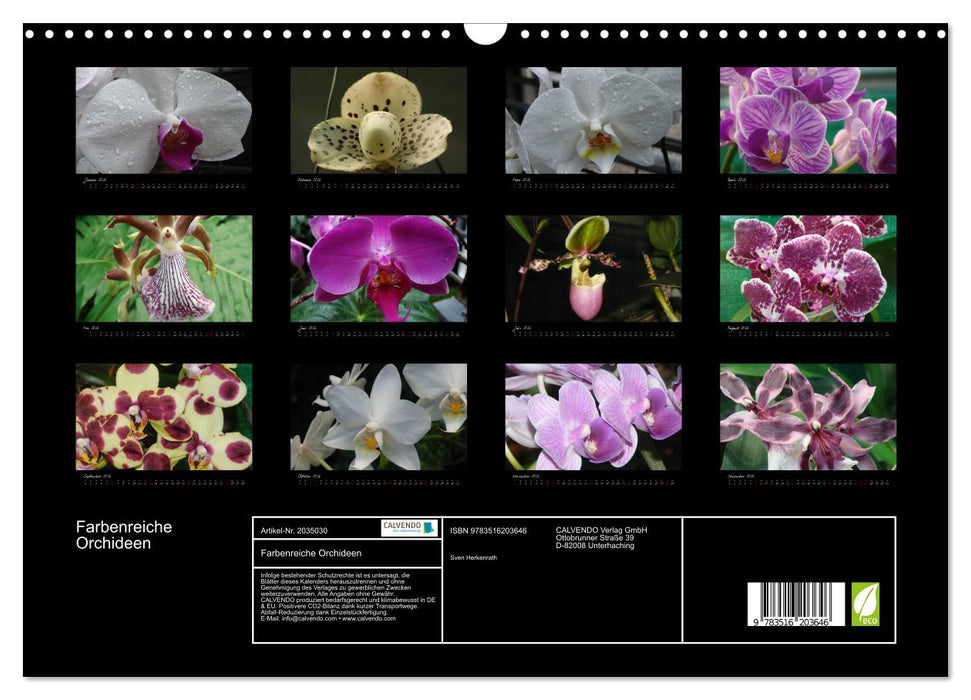Open the September yellow and maroon orchids
The height and width of the screenshot is (700, 971).
click(x=164, y=416)
